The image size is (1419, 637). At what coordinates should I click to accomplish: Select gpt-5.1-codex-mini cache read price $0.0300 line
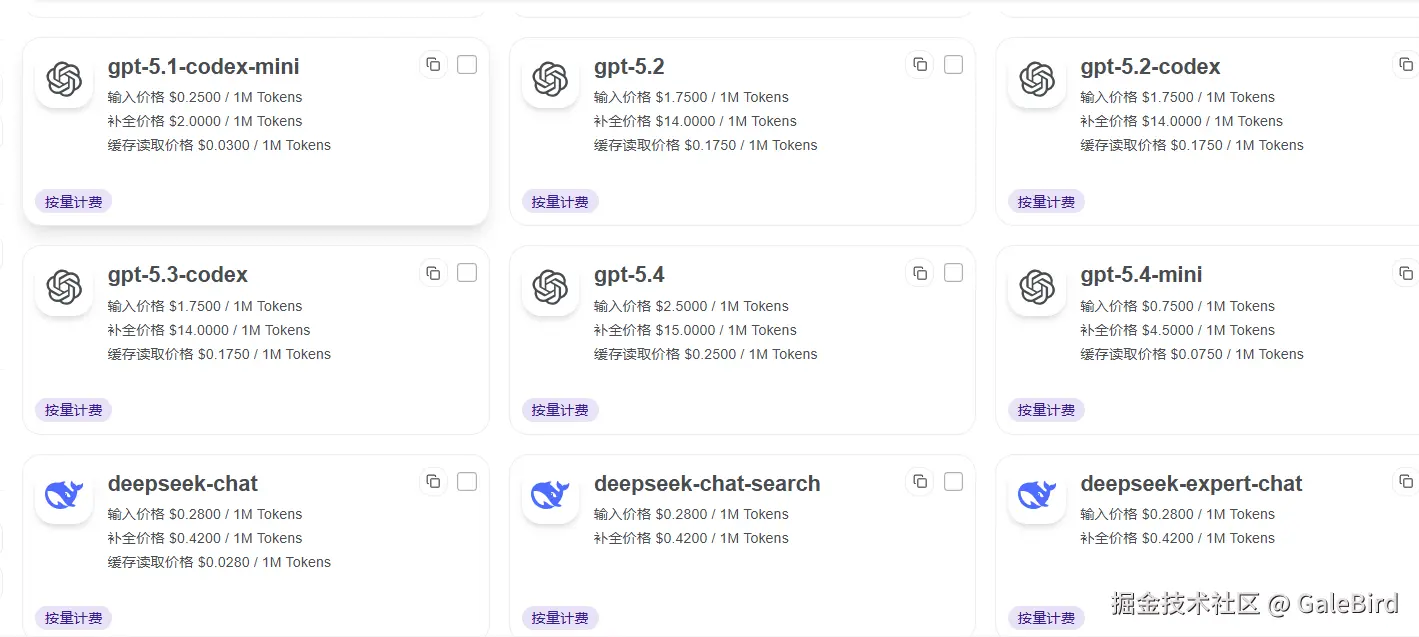219,145
